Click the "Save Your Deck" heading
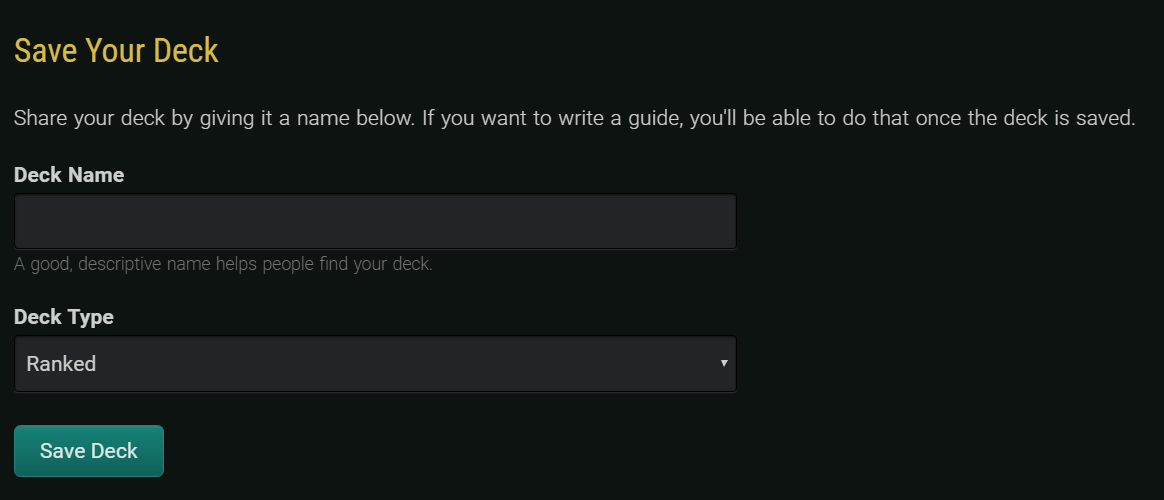The width and height of the screenshot is (1164, 500). pos(116,51)
